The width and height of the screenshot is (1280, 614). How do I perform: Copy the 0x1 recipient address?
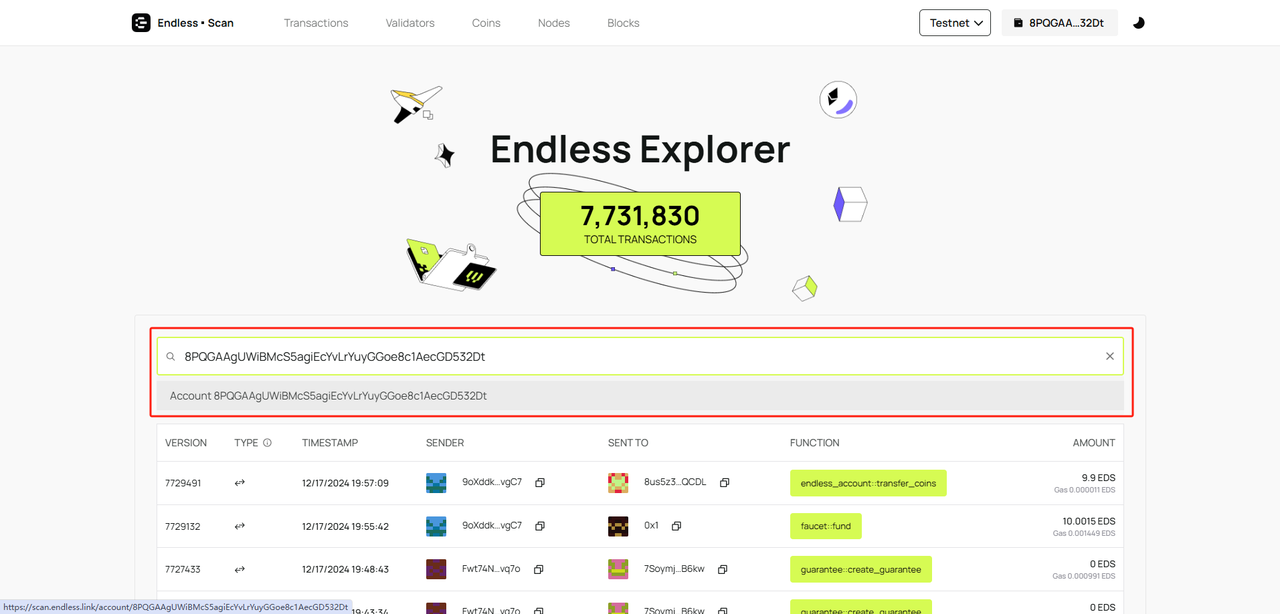click(676, 526)
